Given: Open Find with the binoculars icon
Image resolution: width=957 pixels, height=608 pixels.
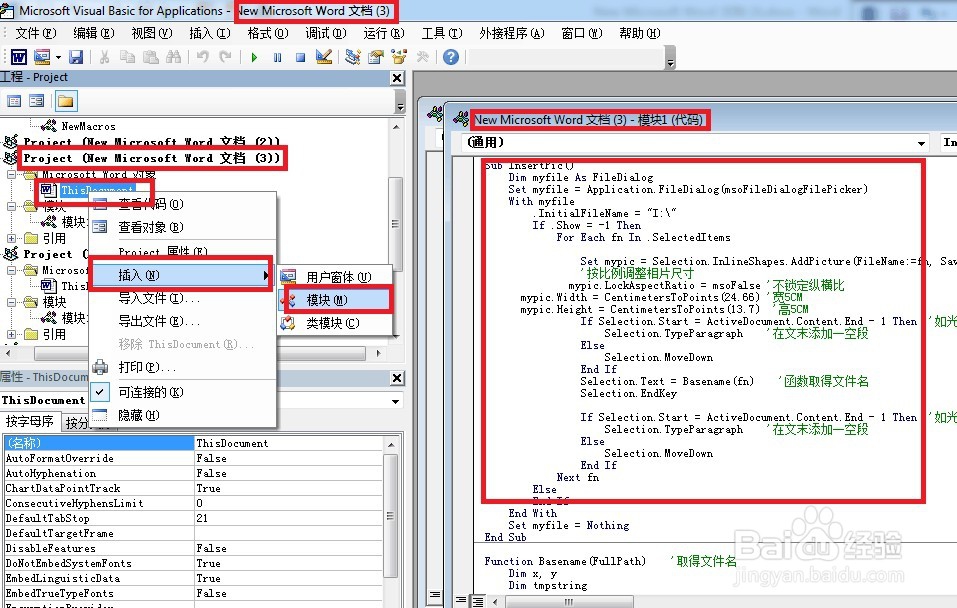Looking at the screenshot, I should 173,57.
